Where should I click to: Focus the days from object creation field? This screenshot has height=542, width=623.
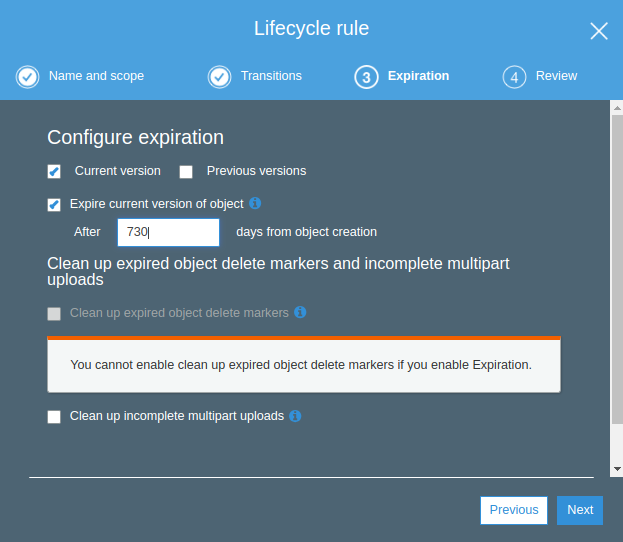click(168, 232)
